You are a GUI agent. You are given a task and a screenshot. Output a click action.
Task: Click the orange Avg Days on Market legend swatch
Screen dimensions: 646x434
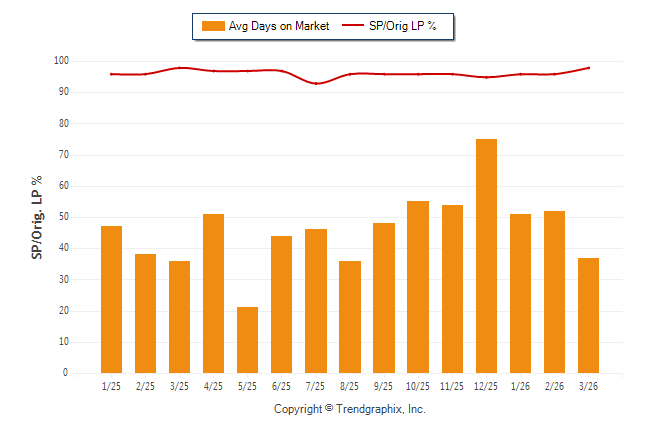point(212,26)
